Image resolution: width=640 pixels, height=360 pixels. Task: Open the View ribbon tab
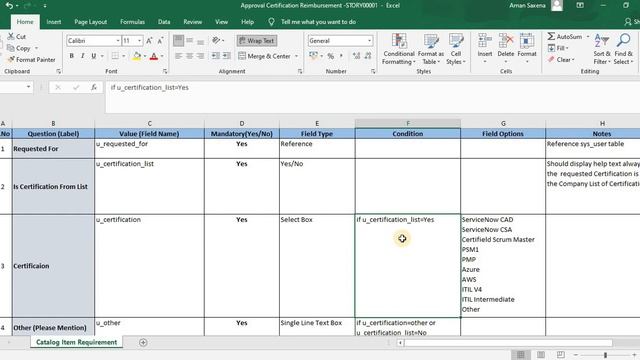click(x=221, y=22)
